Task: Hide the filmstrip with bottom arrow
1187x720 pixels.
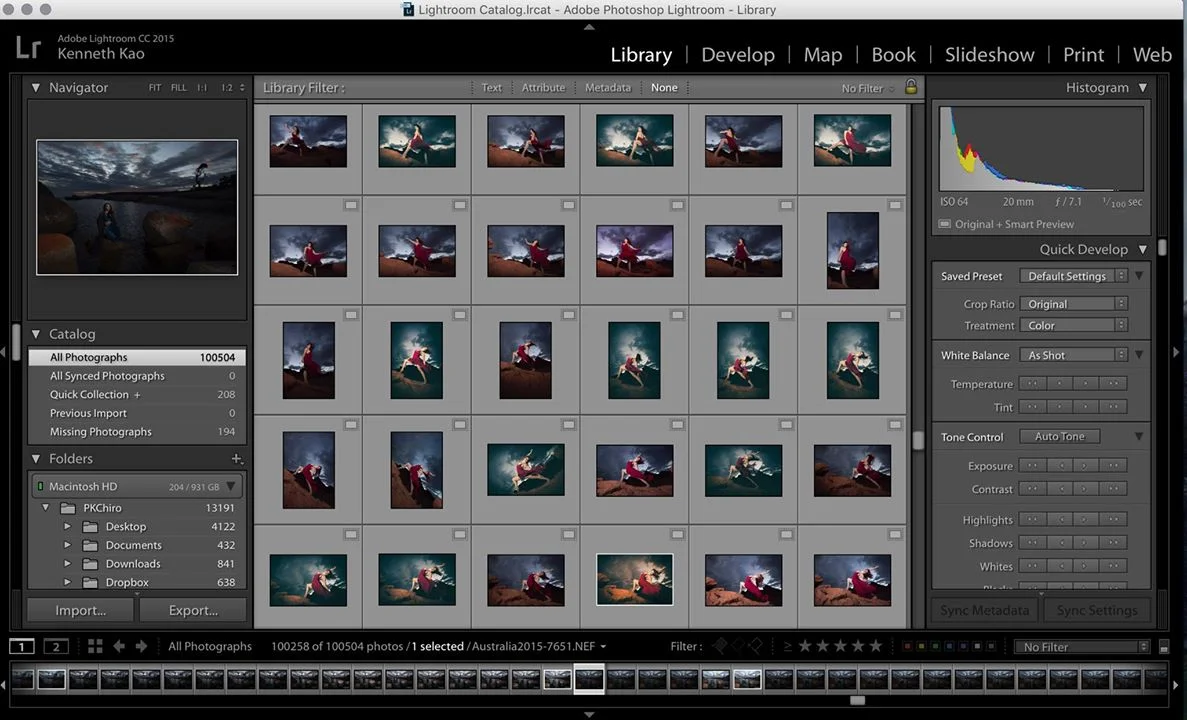Action: [x=589, y=714]
